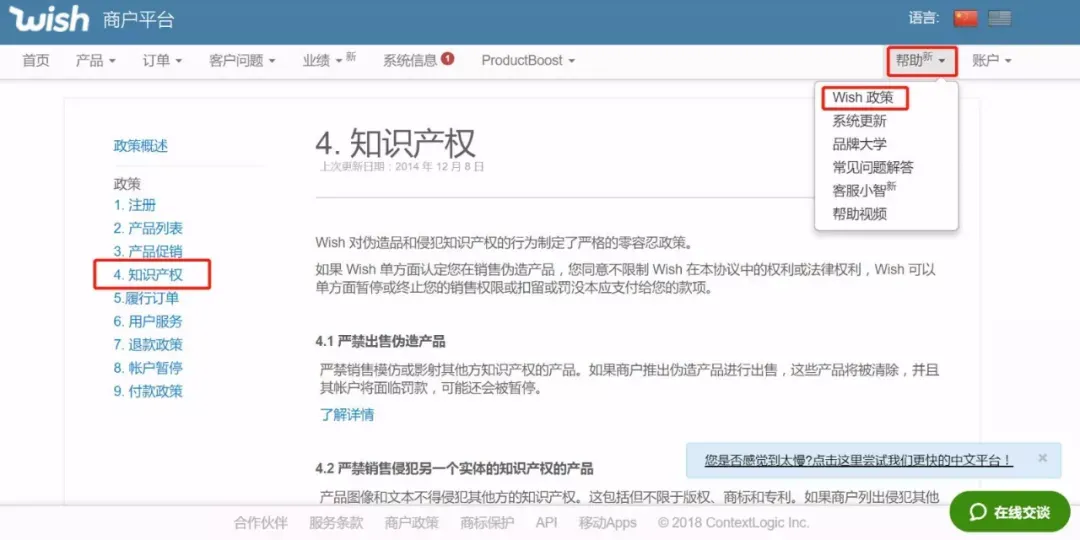Open 服务条款 footer link
The height and width of the screenshot is (540, 1080).
point(336,523)
